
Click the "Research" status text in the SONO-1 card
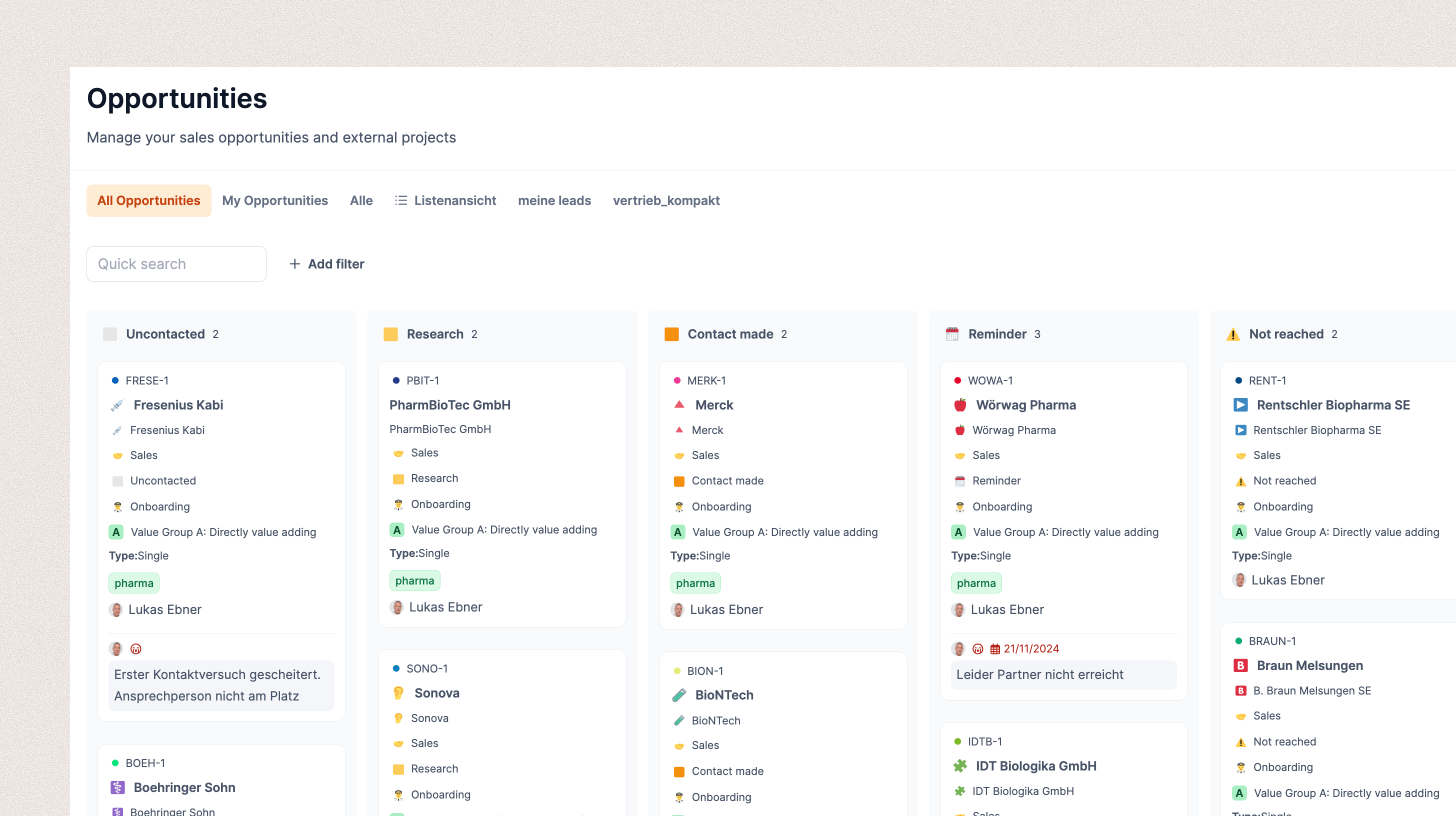[x=435, y=769]
